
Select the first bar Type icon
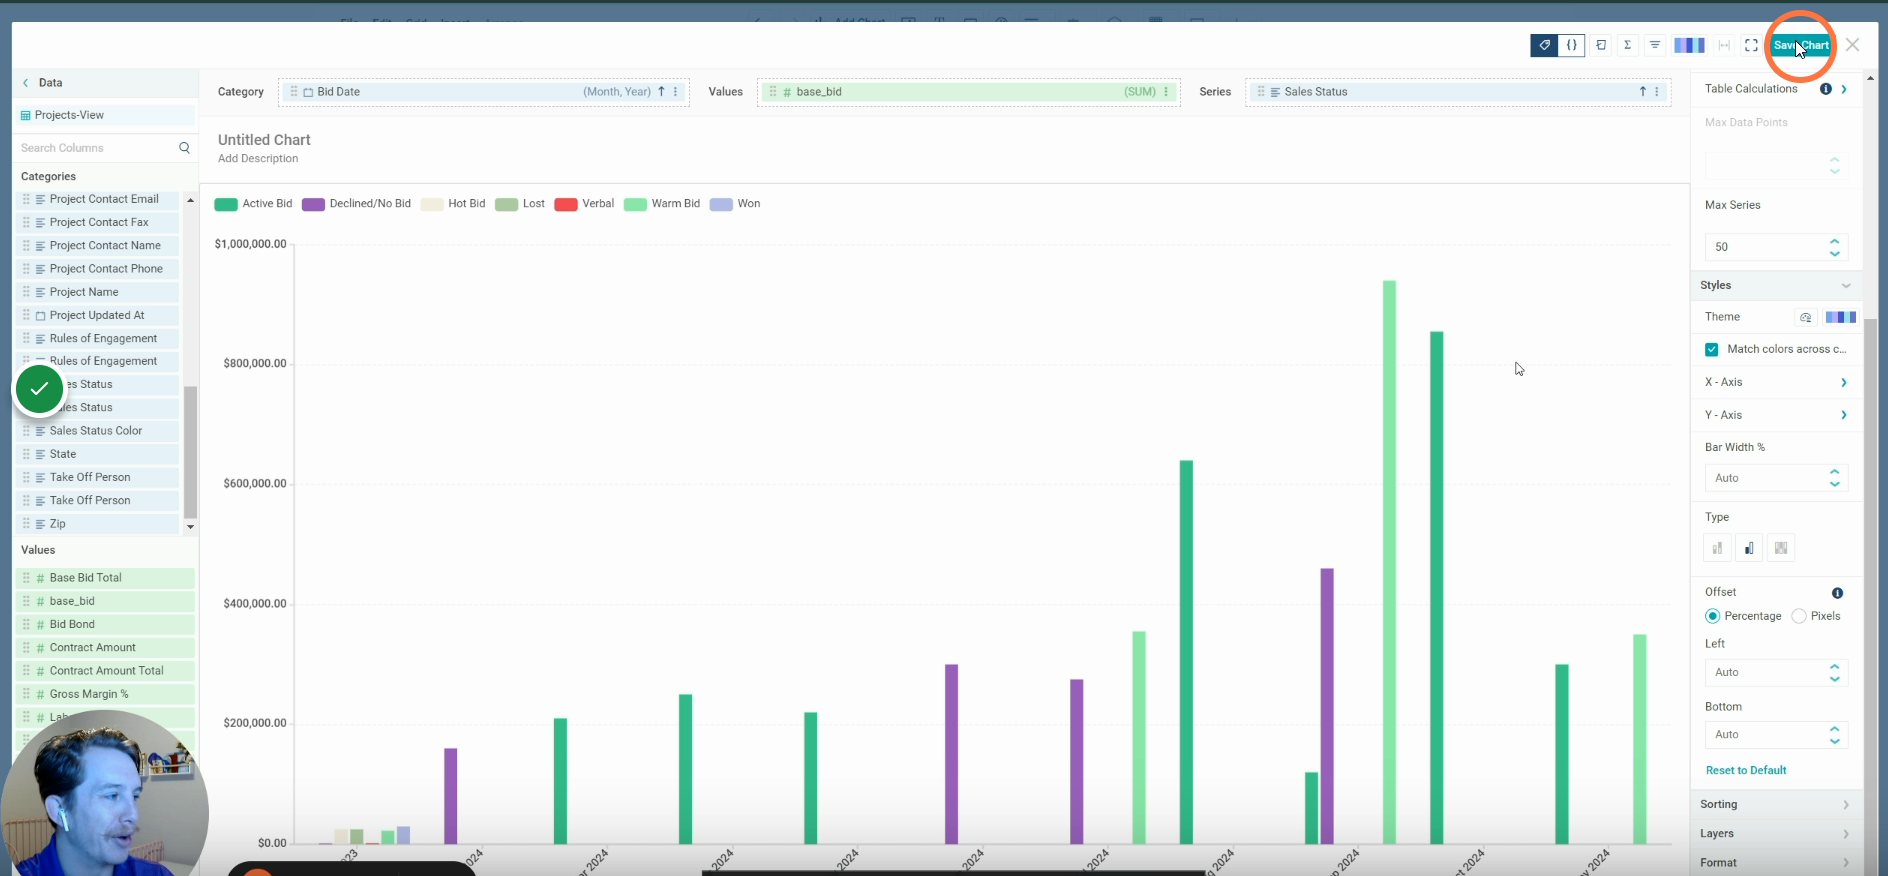coord(1717,548)
